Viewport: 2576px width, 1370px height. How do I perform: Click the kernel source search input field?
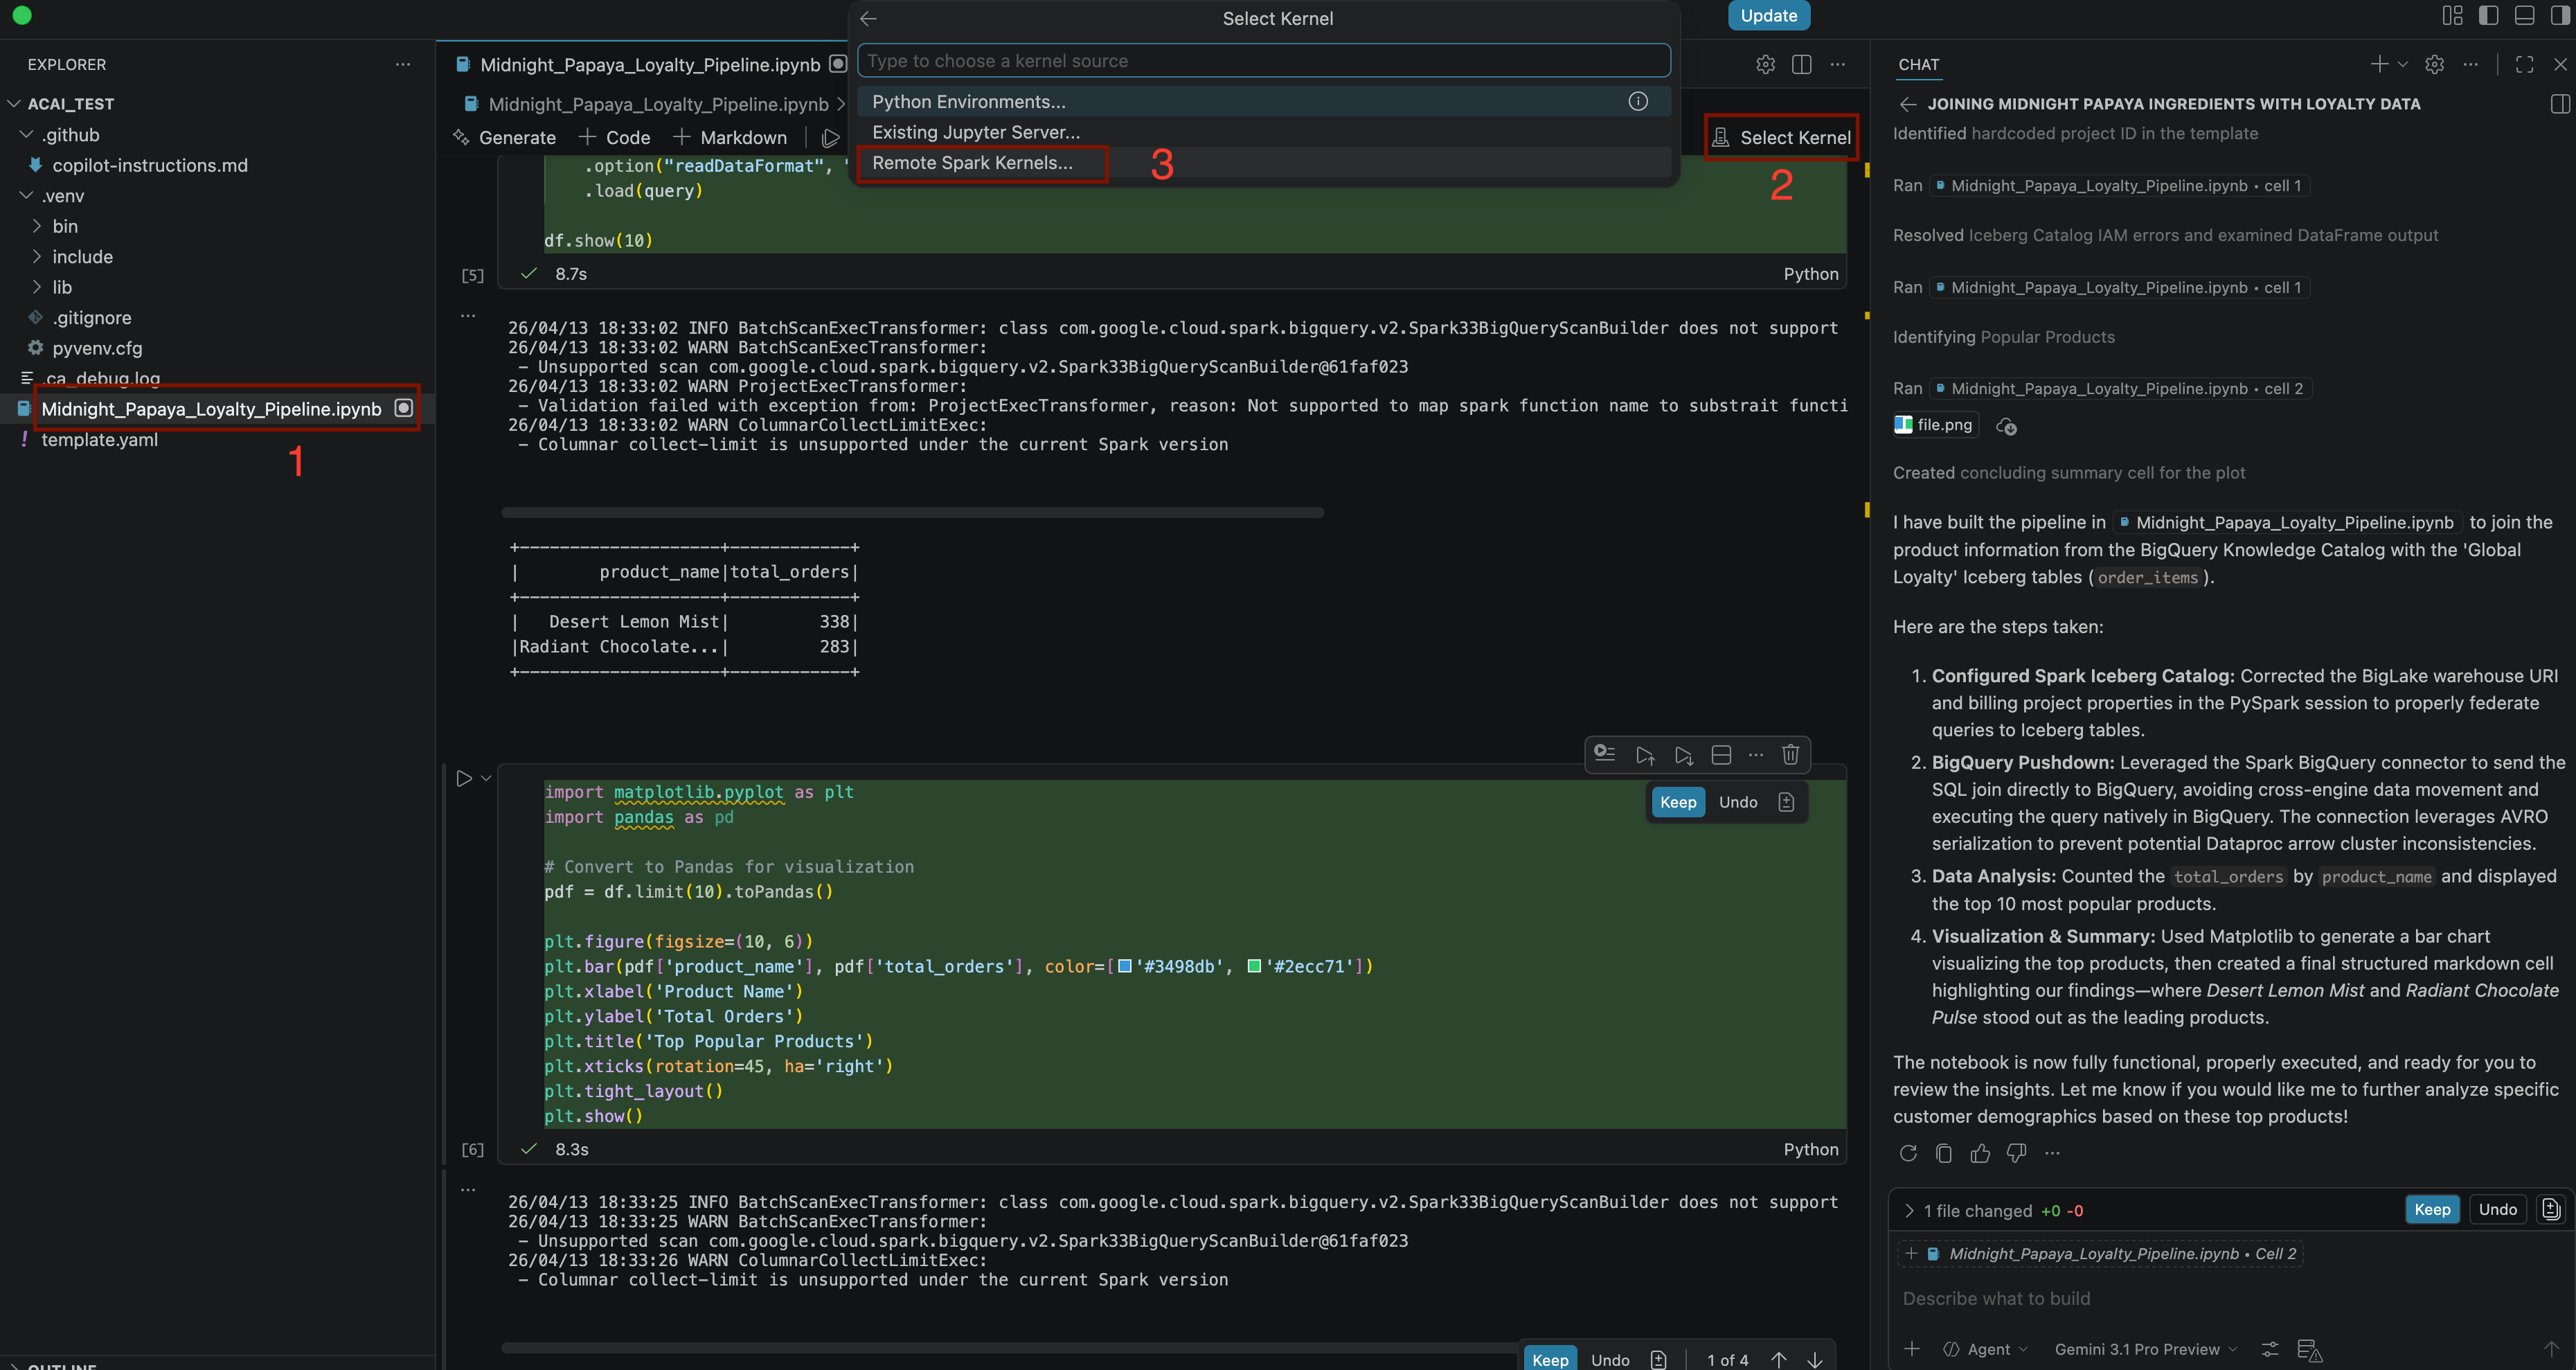(x=1263, y=60)
